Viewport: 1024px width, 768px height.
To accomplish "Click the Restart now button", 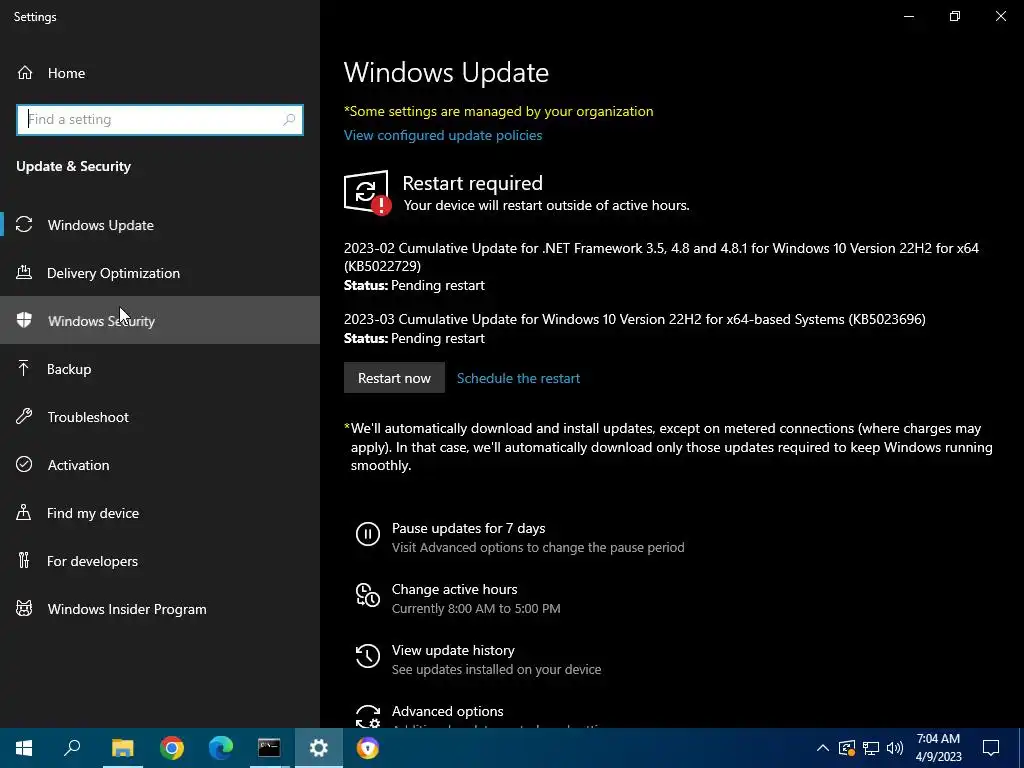I will (x=394, y=377).
